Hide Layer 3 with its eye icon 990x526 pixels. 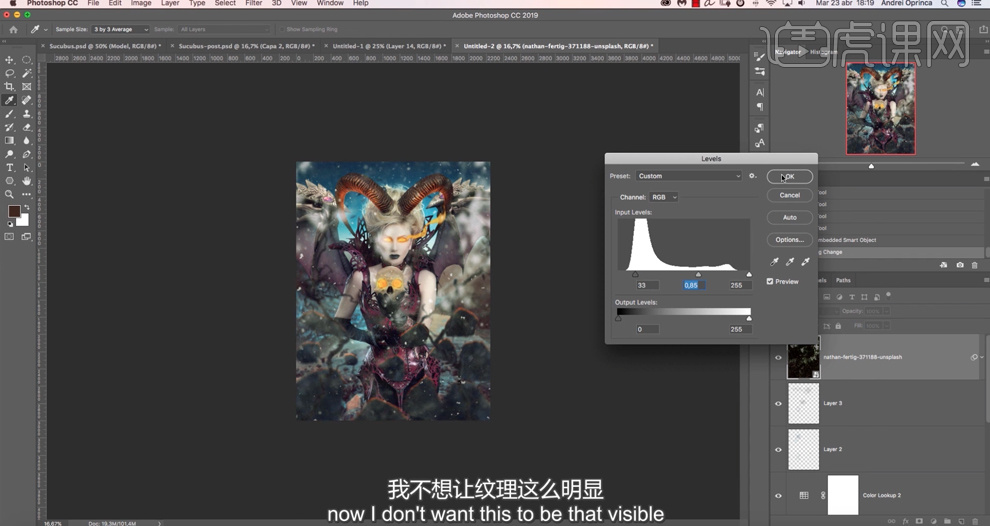[778, 404]
